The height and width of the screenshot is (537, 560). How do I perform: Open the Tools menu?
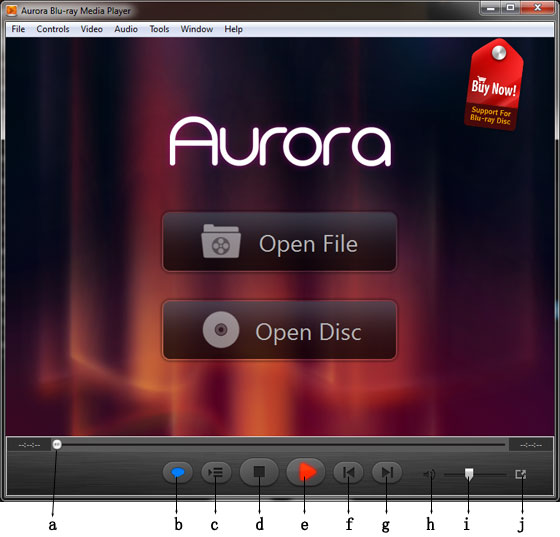(159, 29)
